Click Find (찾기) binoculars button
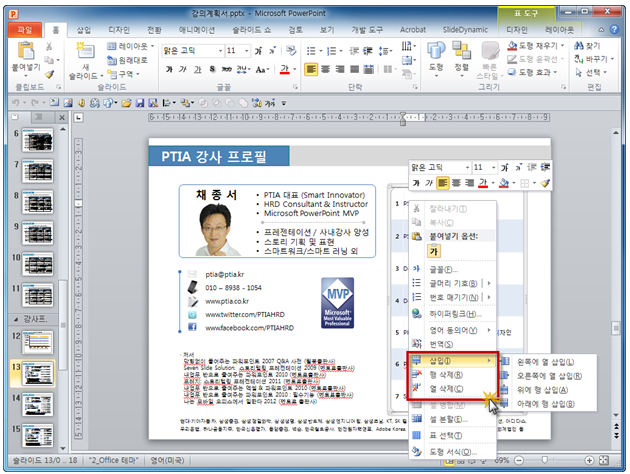Viewport: 630px width, 474px height. click(587, 45)
